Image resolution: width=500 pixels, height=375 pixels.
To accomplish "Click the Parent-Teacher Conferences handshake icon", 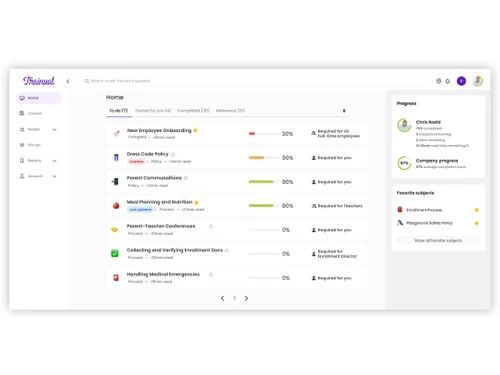I will 115,230.
